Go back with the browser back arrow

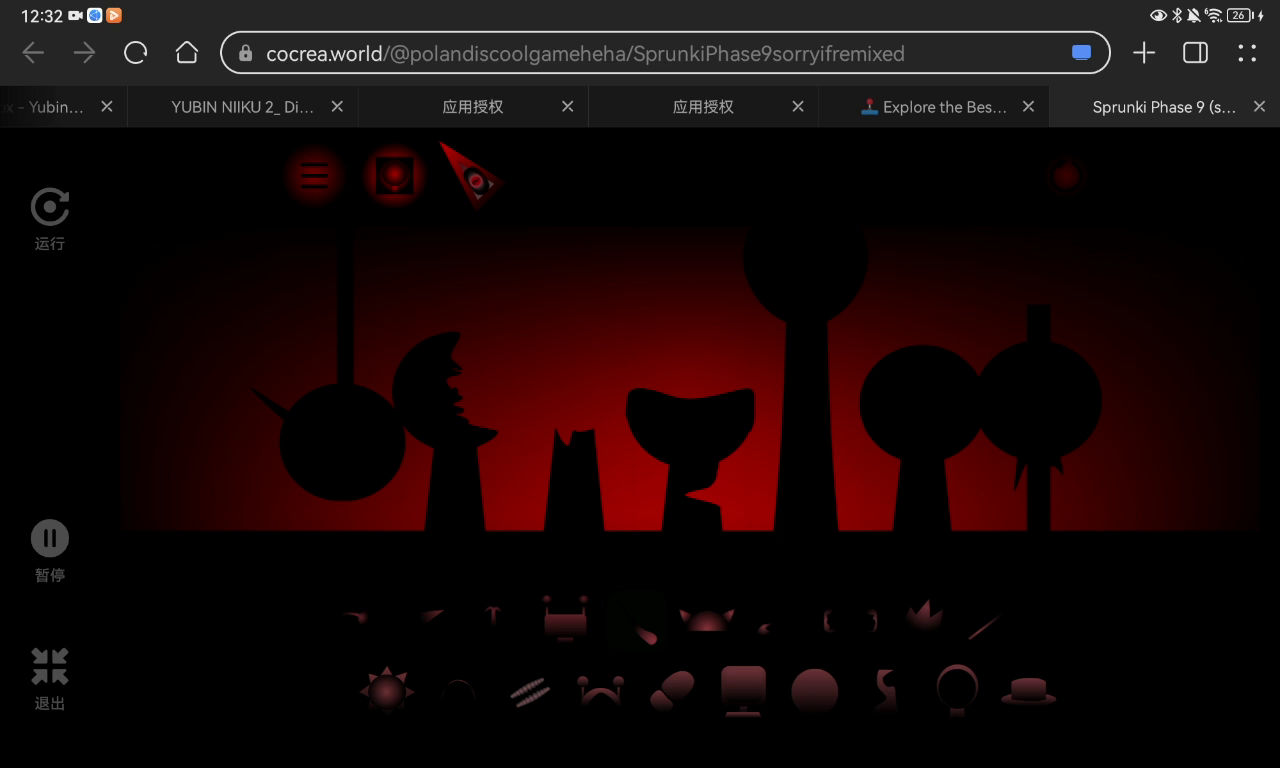click(33, 53)
